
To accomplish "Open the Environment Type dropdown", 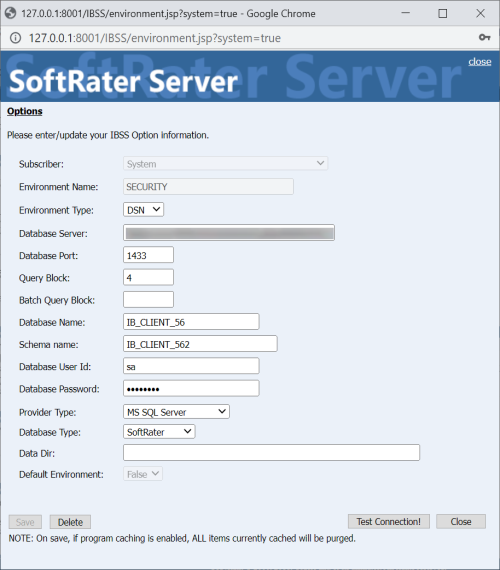I will point(143,210).
